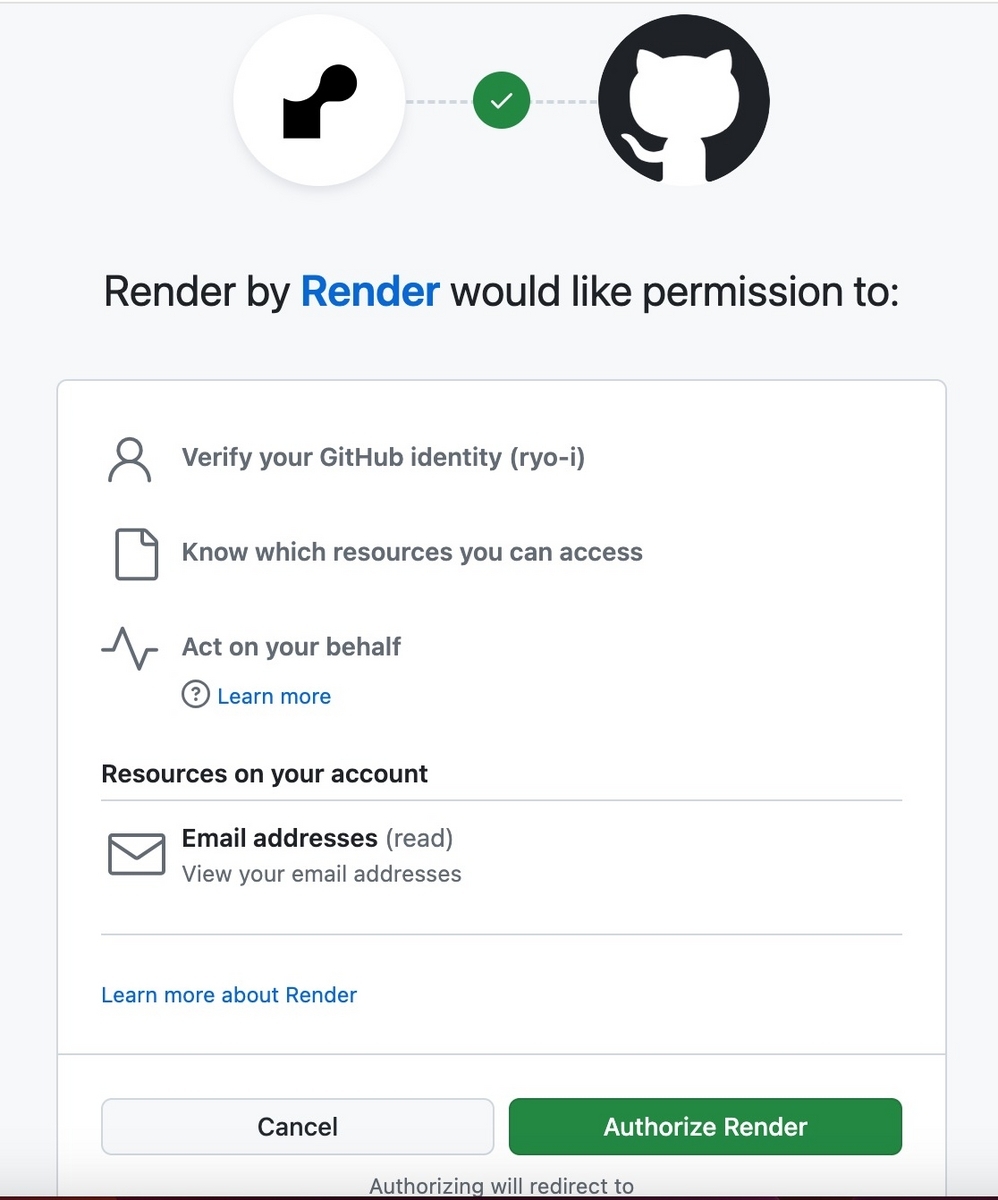Click the activity pulse icon
This screenshot has height=1200, width=998.
(130, 648)
